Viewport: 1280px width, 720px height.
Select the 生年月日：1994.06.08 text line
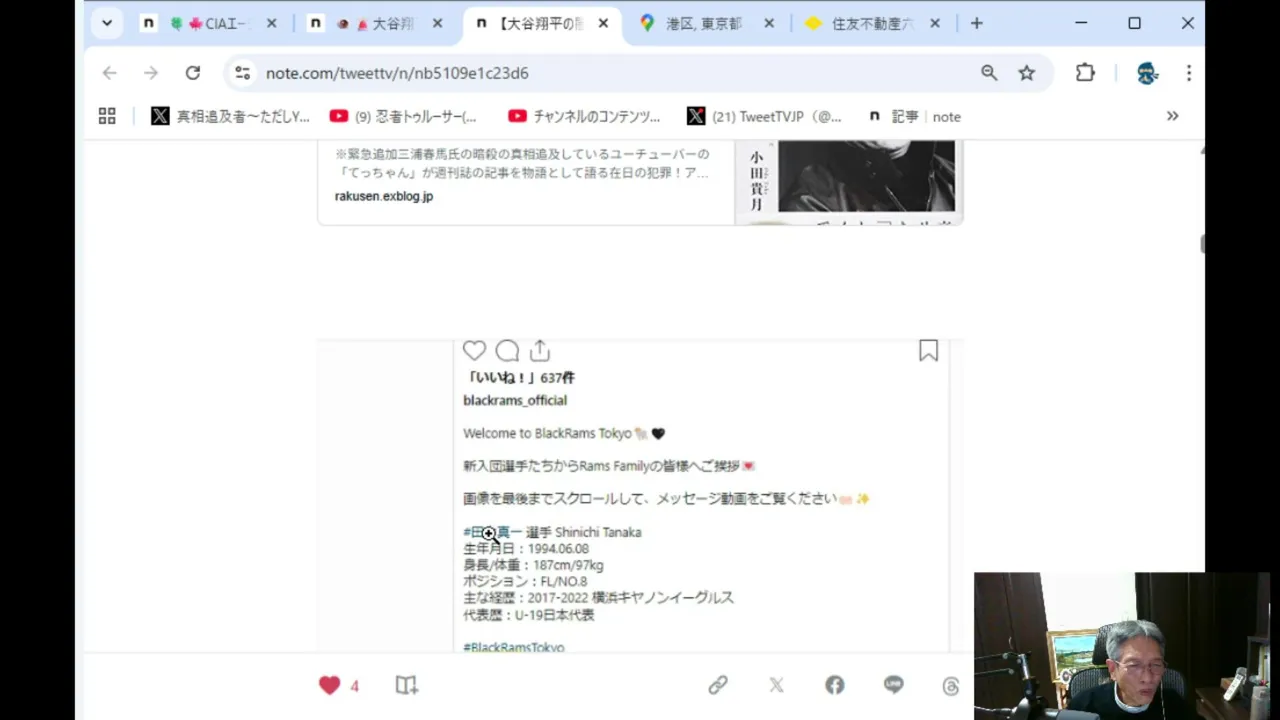[x=526, y=549]
